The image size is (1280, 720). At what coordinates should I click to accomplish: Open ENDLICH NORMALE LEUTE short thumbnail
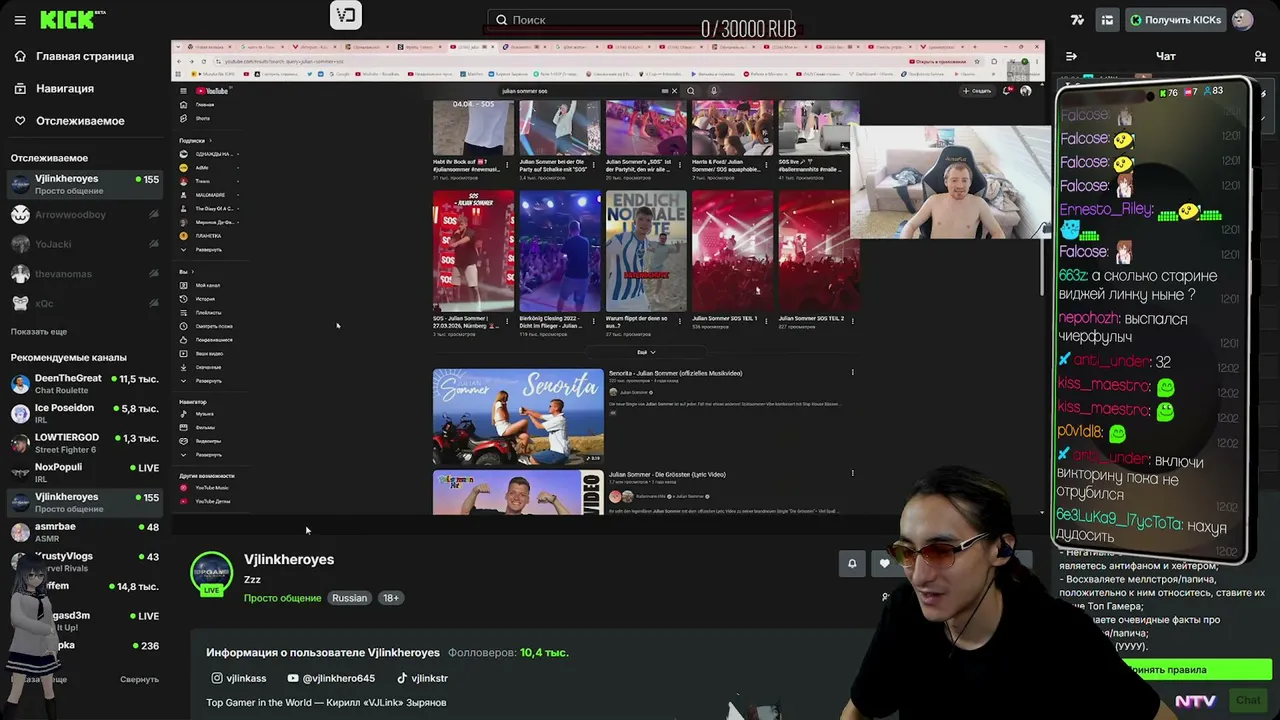pyautogui.click(x=646, y=251)
